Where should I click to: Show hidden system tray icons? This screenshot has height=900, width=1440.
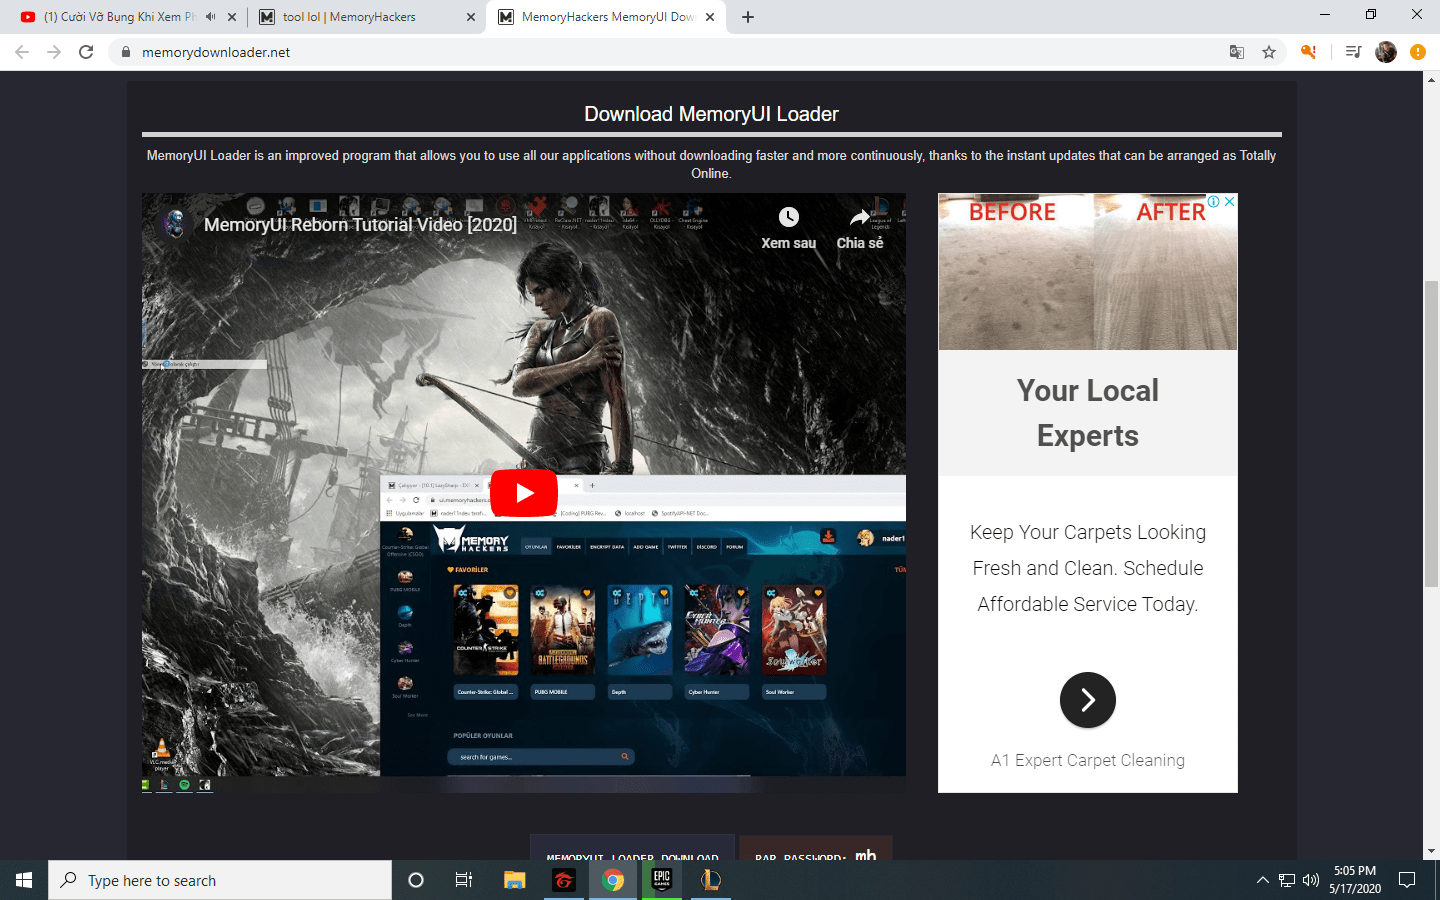(x=1262, y=880)
